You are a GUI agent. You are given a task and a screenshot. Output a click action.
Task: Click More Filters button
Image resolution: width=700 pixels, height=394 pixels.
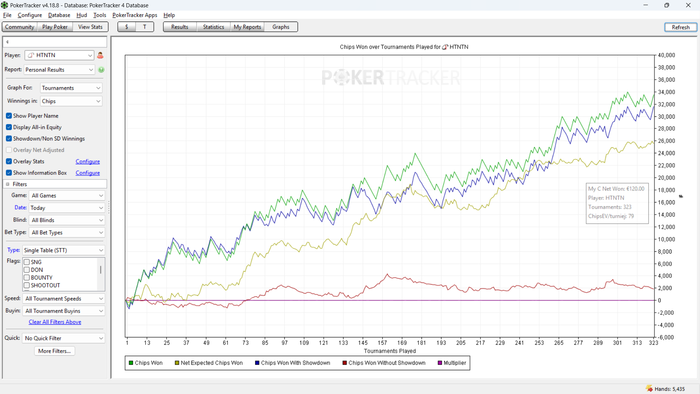click(x=54, y=351)
